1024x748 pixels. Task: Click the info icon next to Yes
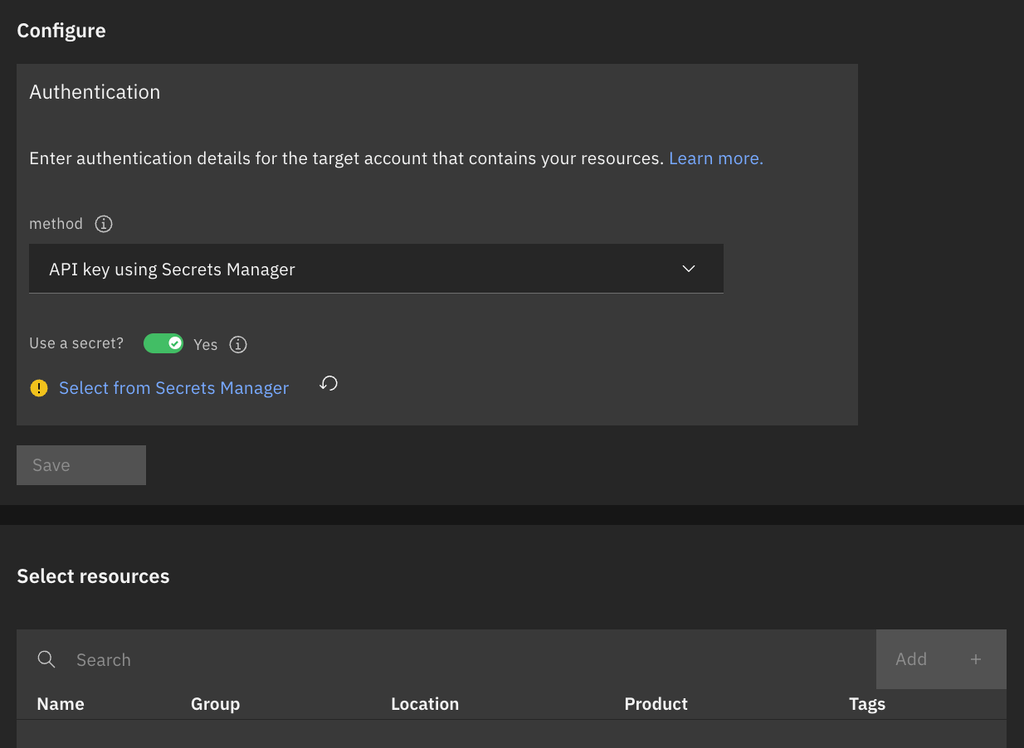pyautogui.click(x=238, y=345)
